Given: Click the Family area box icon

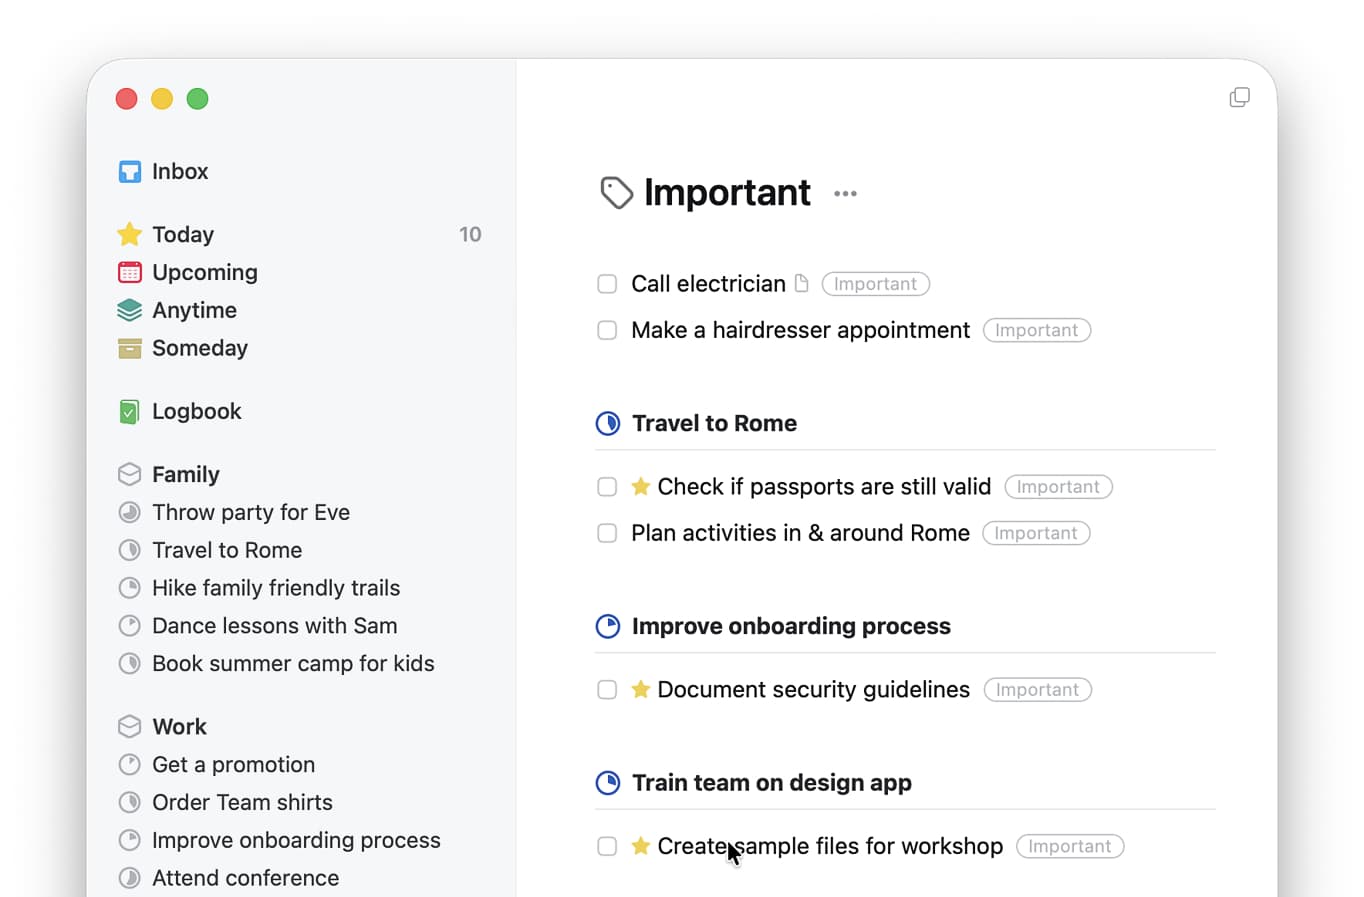Looking at the screenshot, I should pyautogui.click(x=129, y=474).
